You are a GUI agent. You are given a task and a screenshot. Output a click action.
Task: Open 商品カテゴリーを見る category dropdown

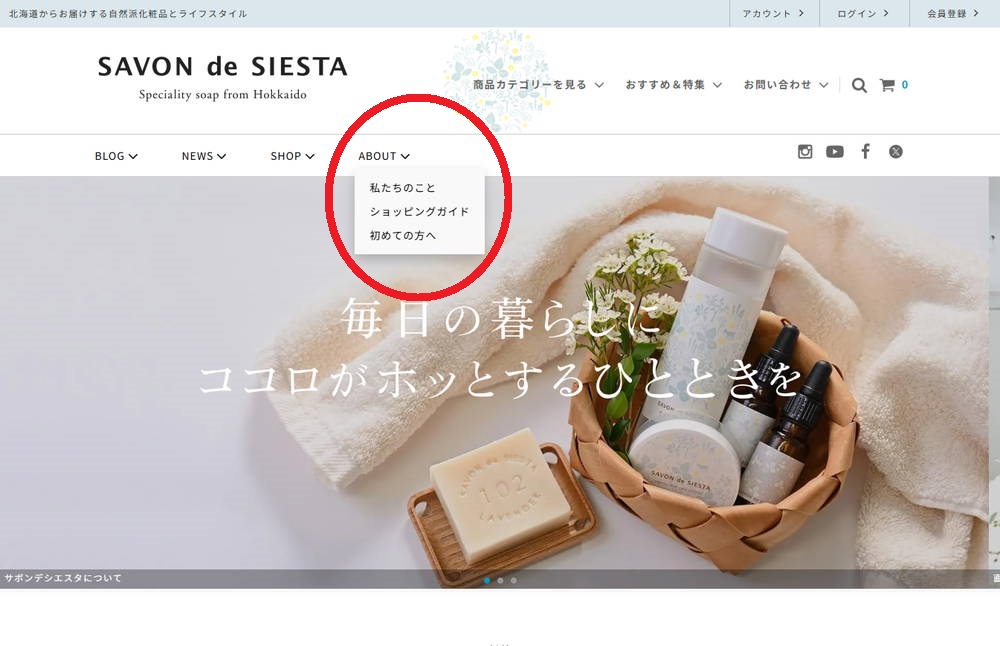[538, 85]
